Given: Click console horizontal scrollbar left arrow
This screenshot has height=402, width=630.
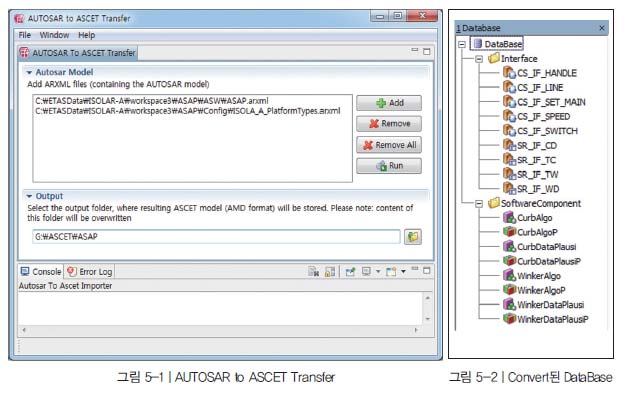Looking at the screenshot, I should [24, 330].
